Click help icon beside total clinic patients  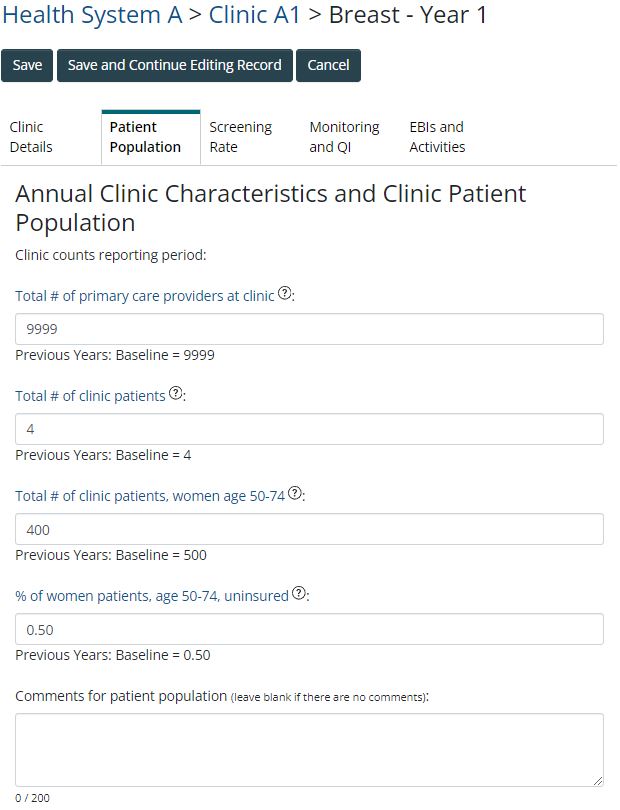pyautogui.click(x=176, y=394)
